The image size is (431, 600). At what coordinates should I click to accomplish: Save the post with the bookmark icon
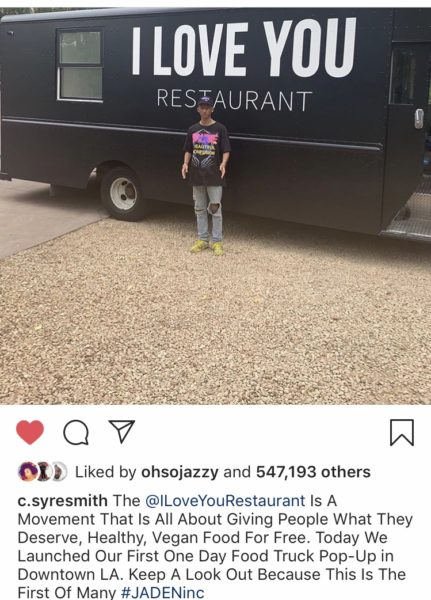click(x=402, y=432)
